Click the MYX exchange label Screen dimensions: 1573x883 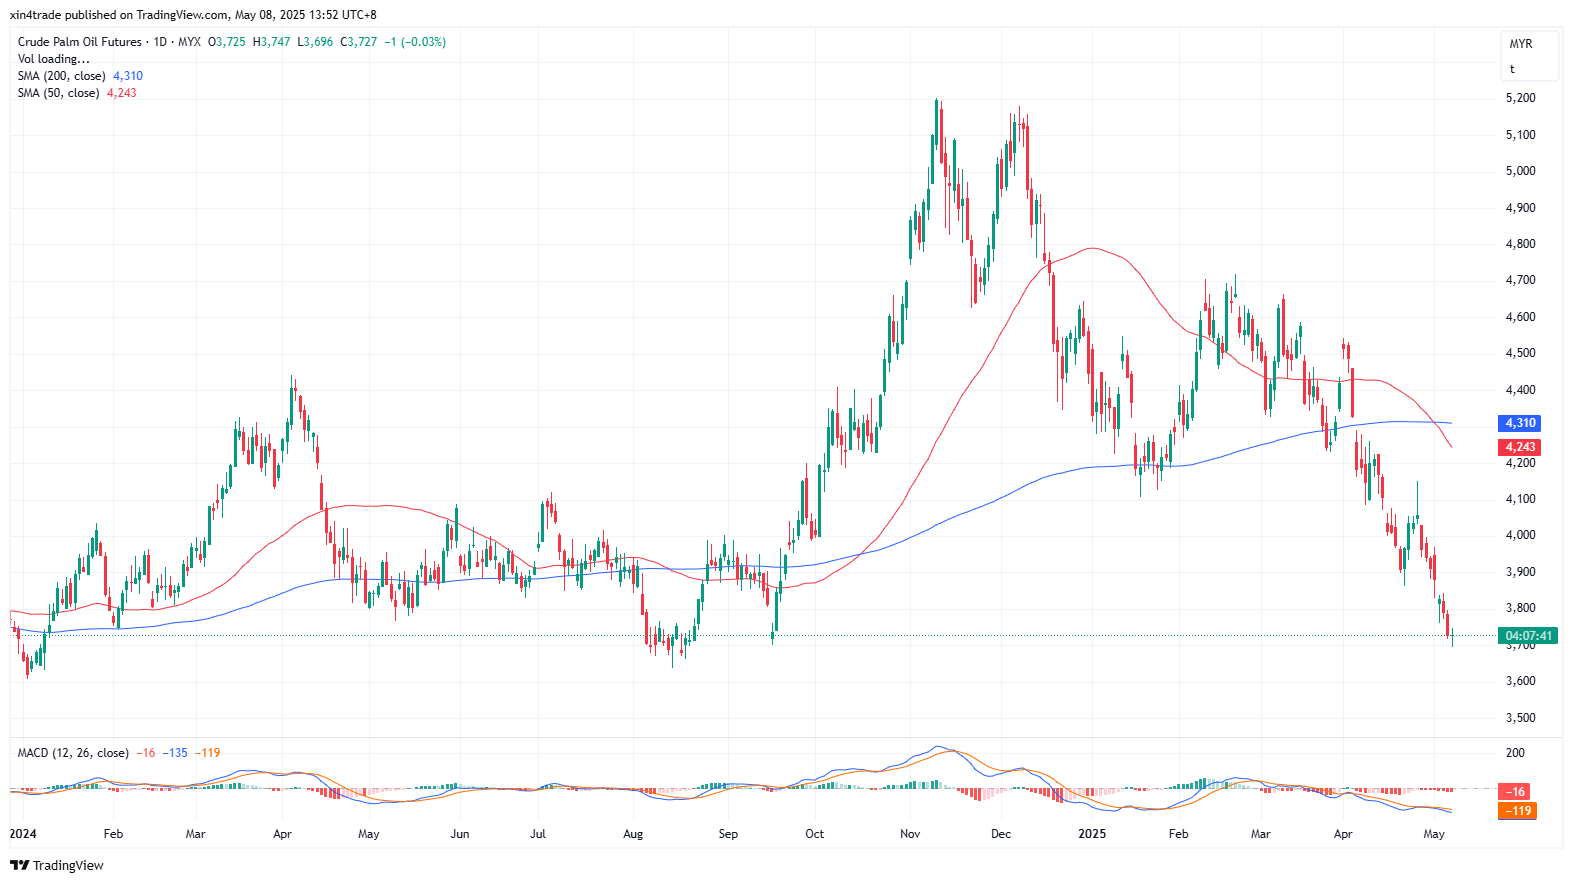(x=189, y=42)
